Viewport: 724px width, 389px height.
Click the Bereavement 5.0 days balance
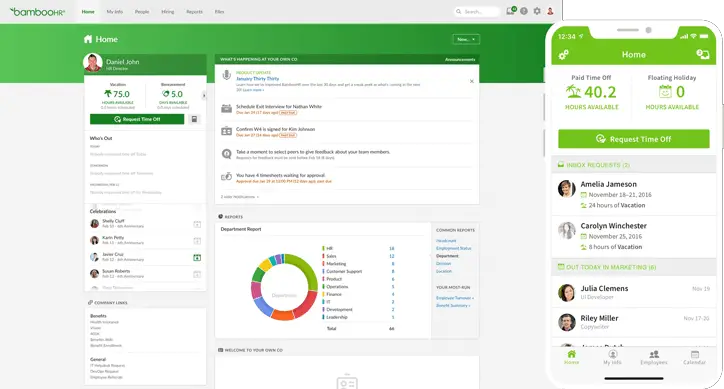point(173,94)
